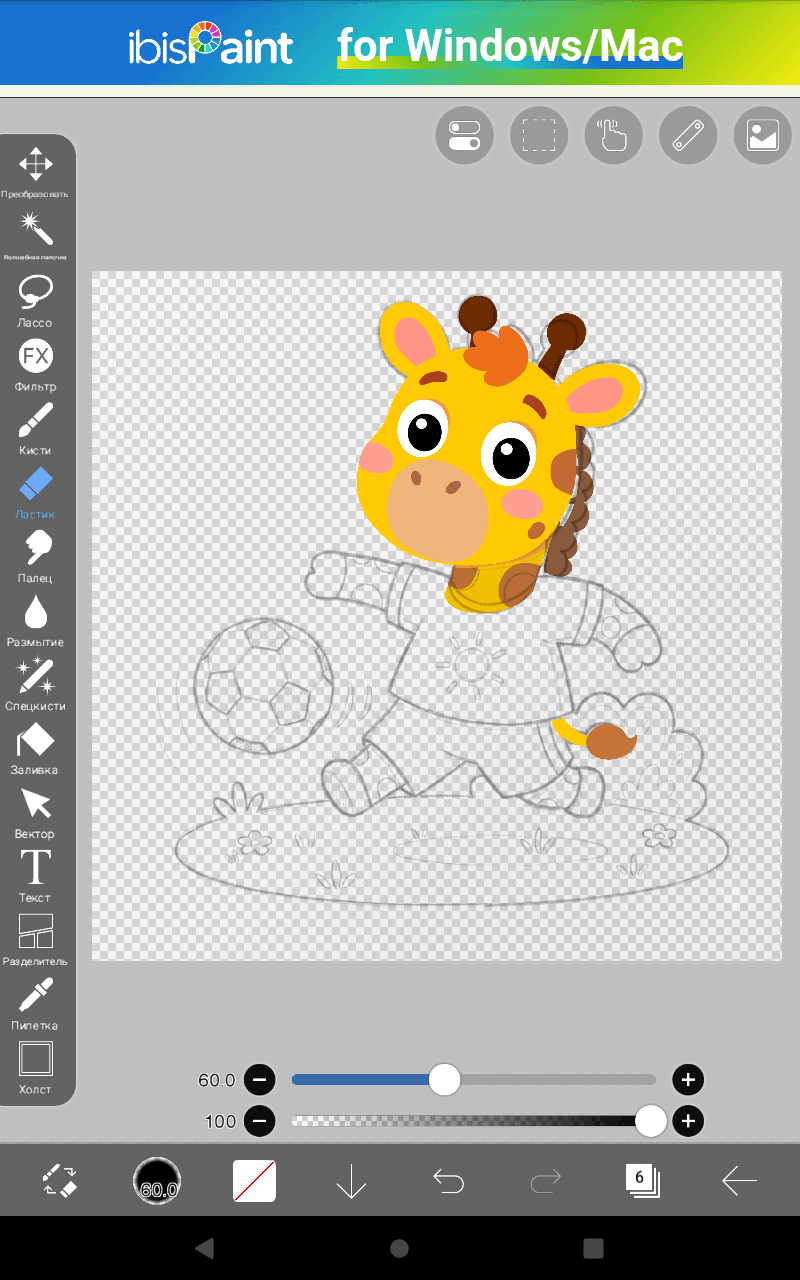Image resolution: width=800 pixels, height=1280 pixels.
Task: Click the brush thickness slider handle
Action: (444, 1080)
